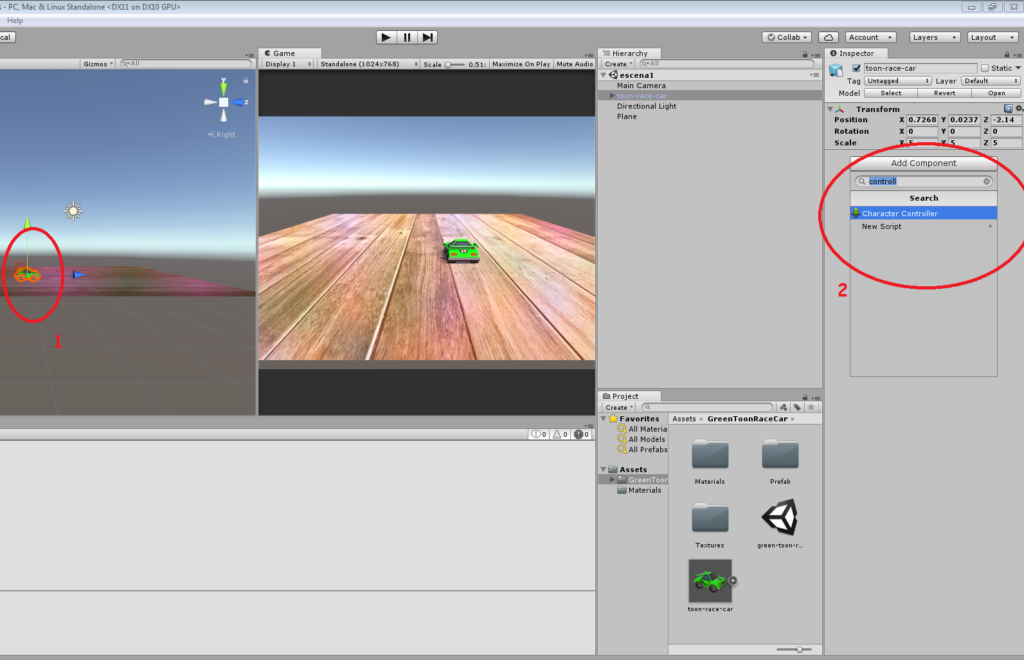
Task: Open the Gizmos dropdown
Action: pyautogui.click(x=98, y=64)
